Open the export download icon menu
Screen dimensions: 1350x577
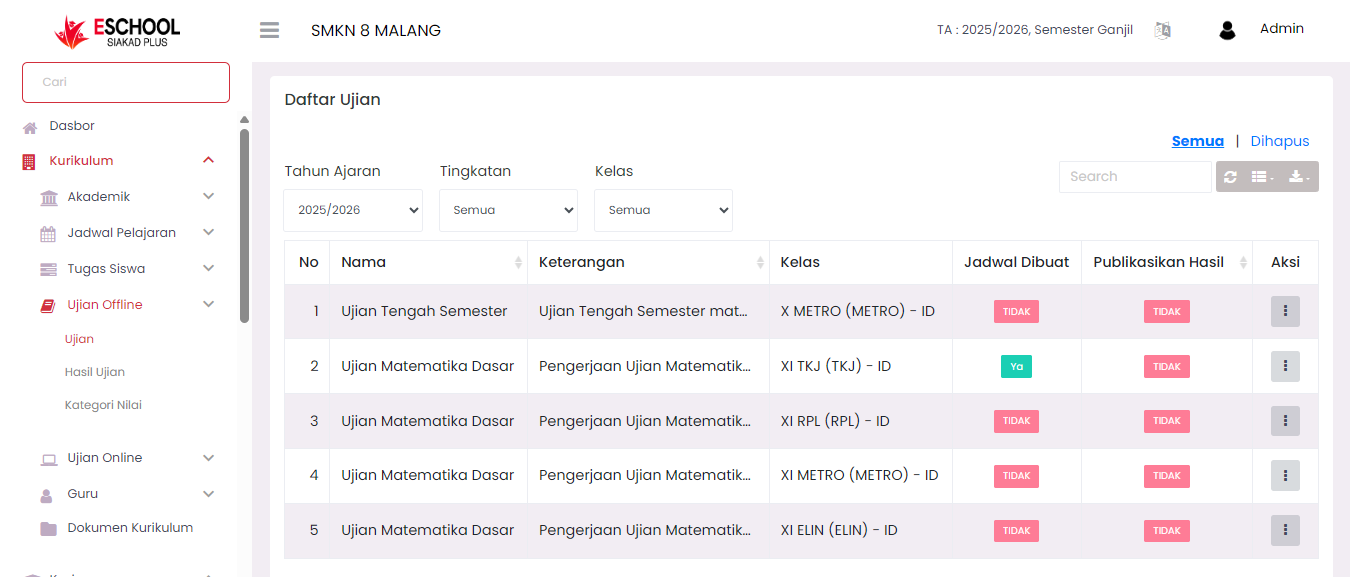click(x=1299, y=177)
